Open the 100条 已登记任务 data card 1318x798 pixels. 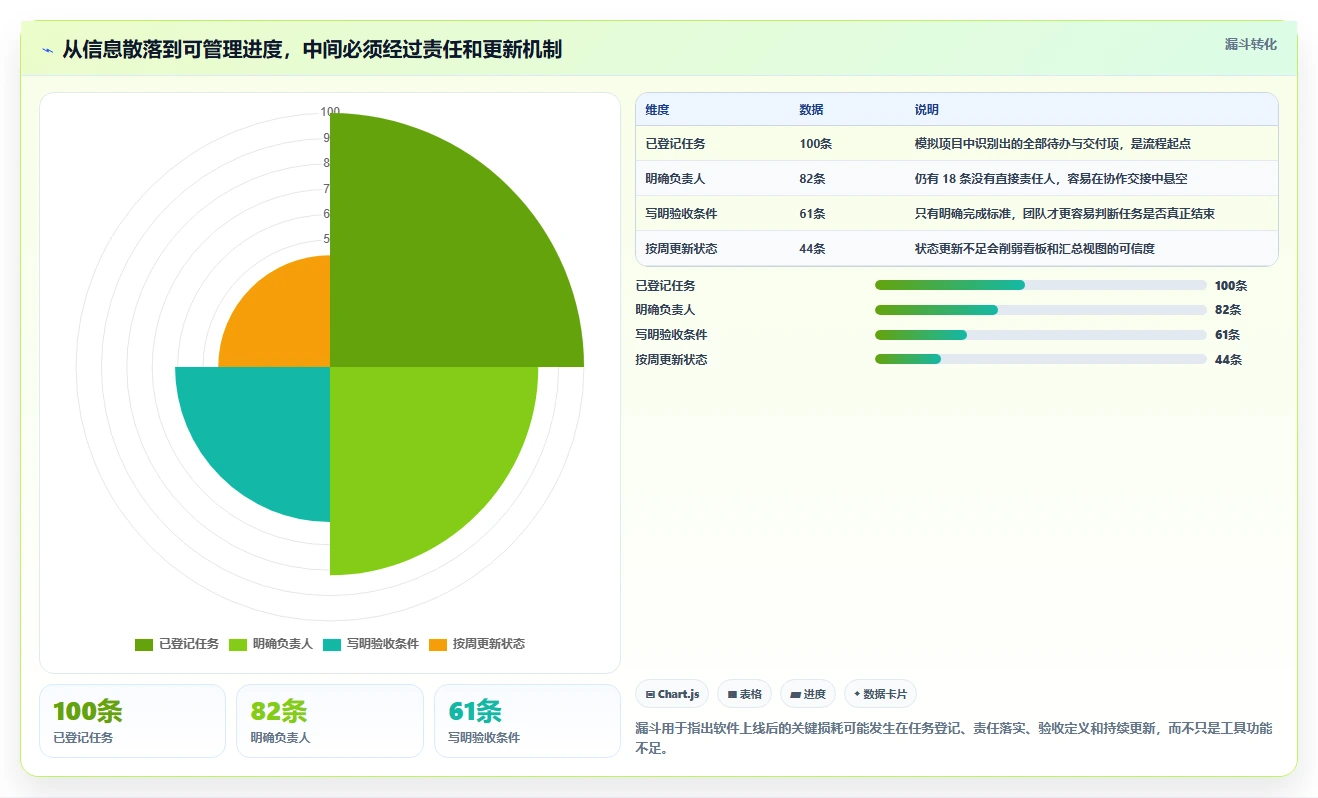tap(132, 721)
